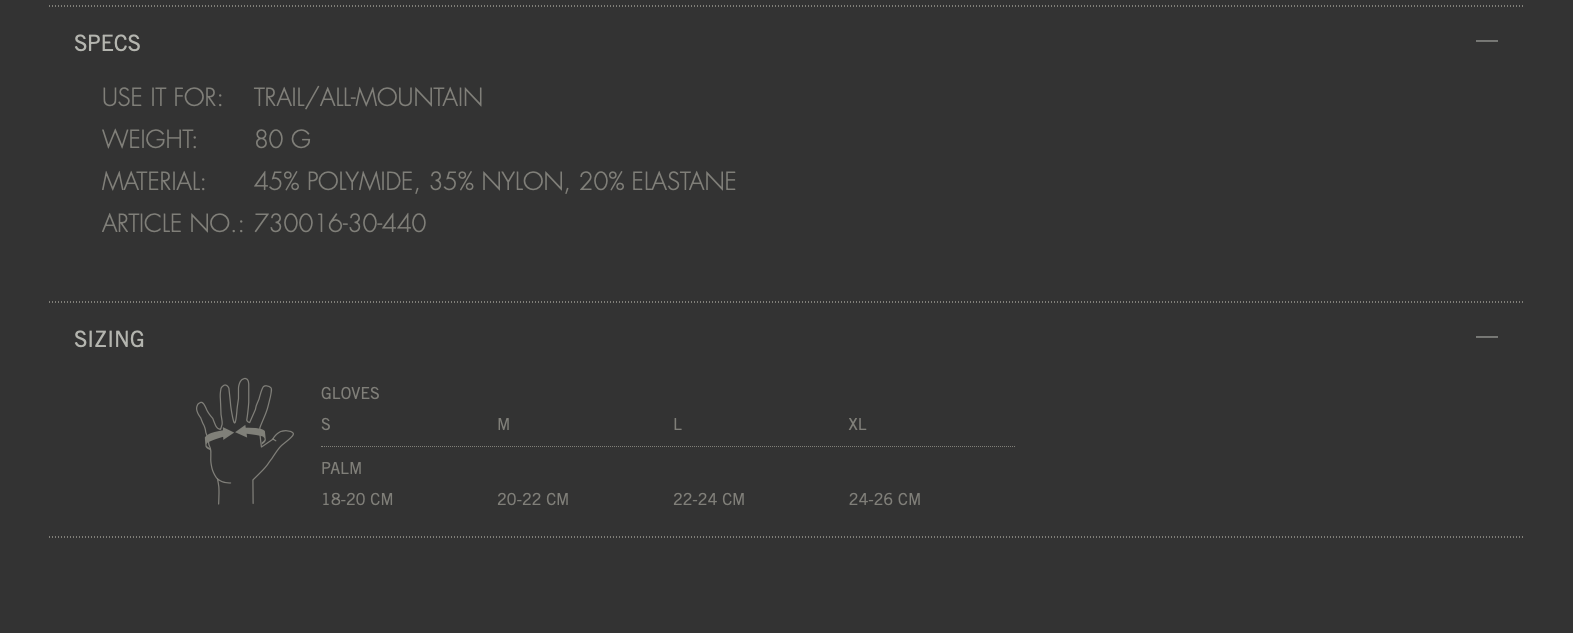Image resolution: width=1573 pixels, height=633 pixels.
Task: Collapse the Sizing section minus icon
Action: pyautogui.click(x=1487, y=337)
